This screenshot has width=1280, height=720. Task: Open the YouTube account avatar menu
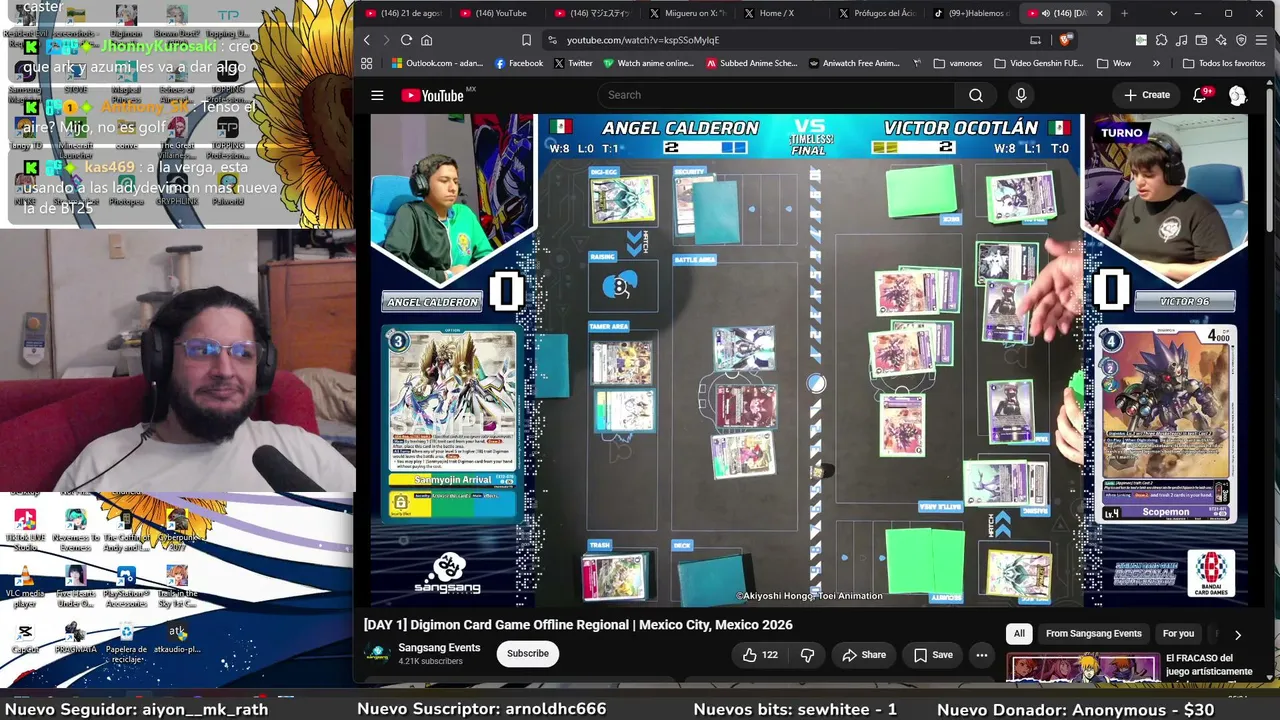[x=1237, y=95]
